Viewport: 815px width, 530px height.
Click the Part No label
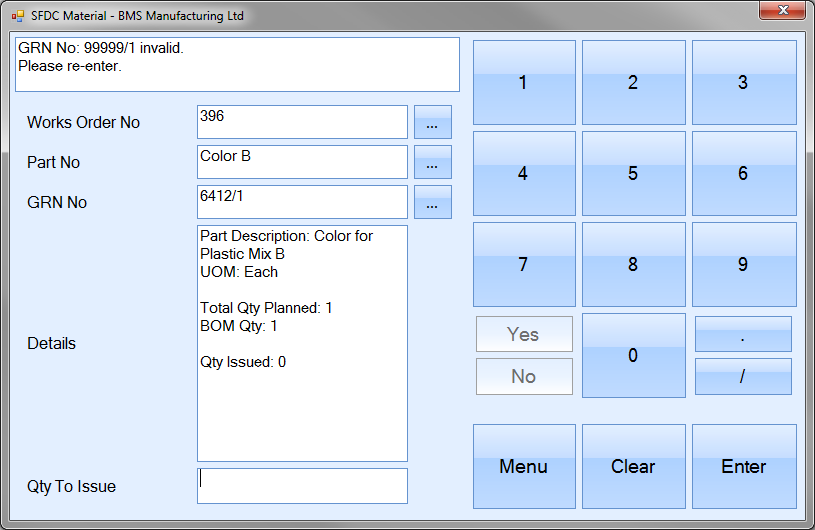coord(54,162)
